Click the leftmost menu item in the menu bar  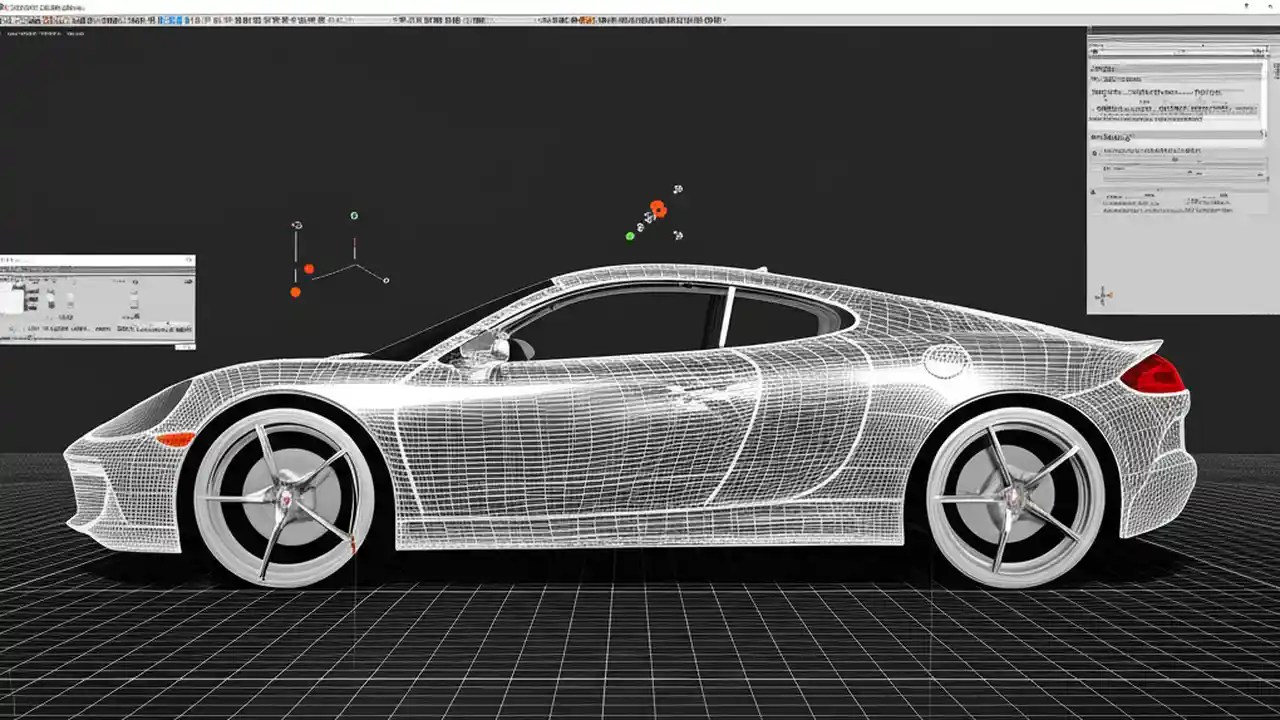click(10, 4)
